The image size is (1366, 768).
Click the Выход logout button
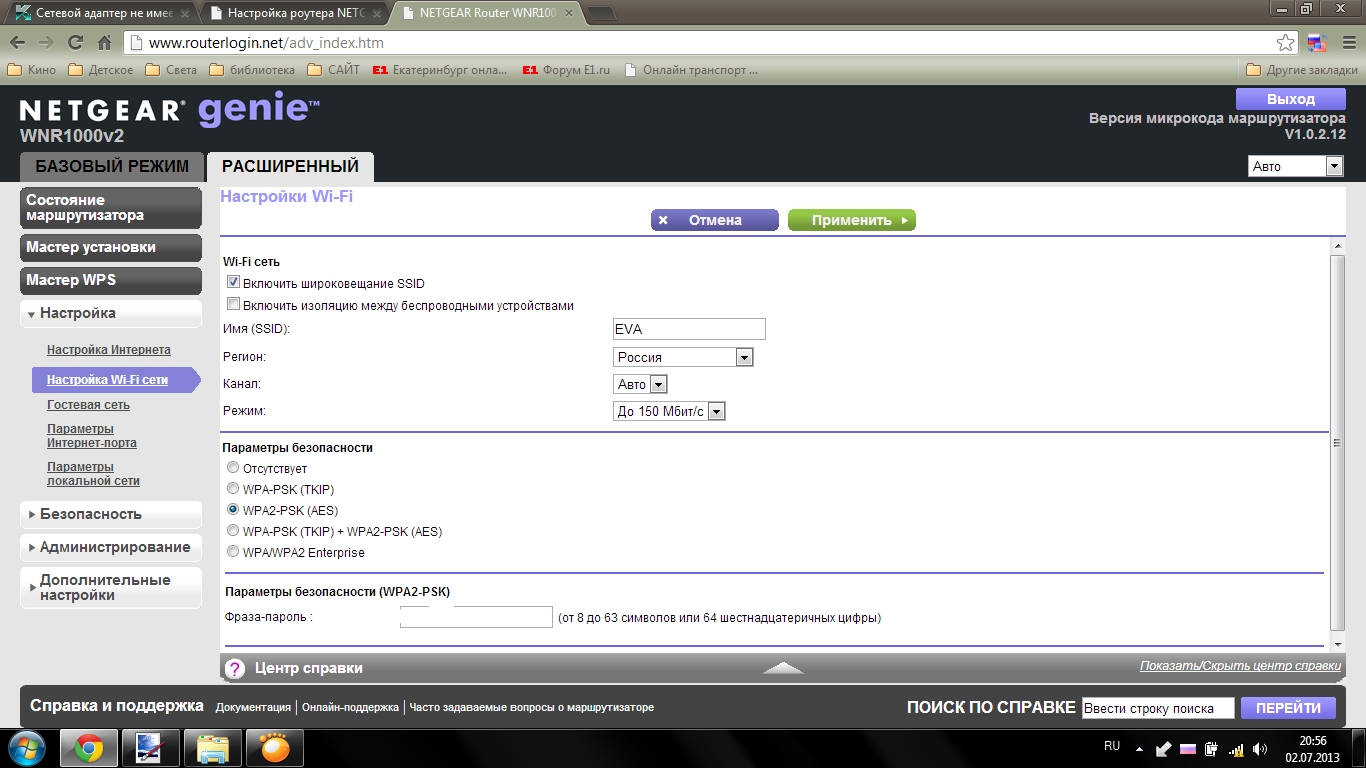(1291, 99)
